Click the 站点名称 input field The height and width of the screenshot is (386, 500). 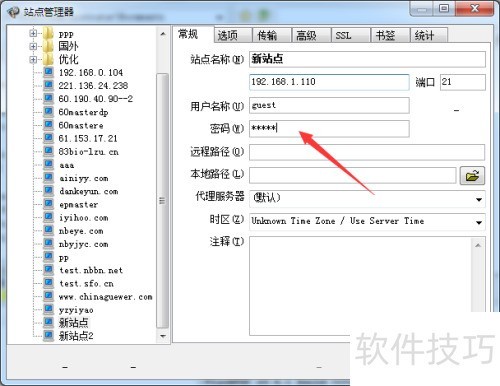tap(367, 59)
